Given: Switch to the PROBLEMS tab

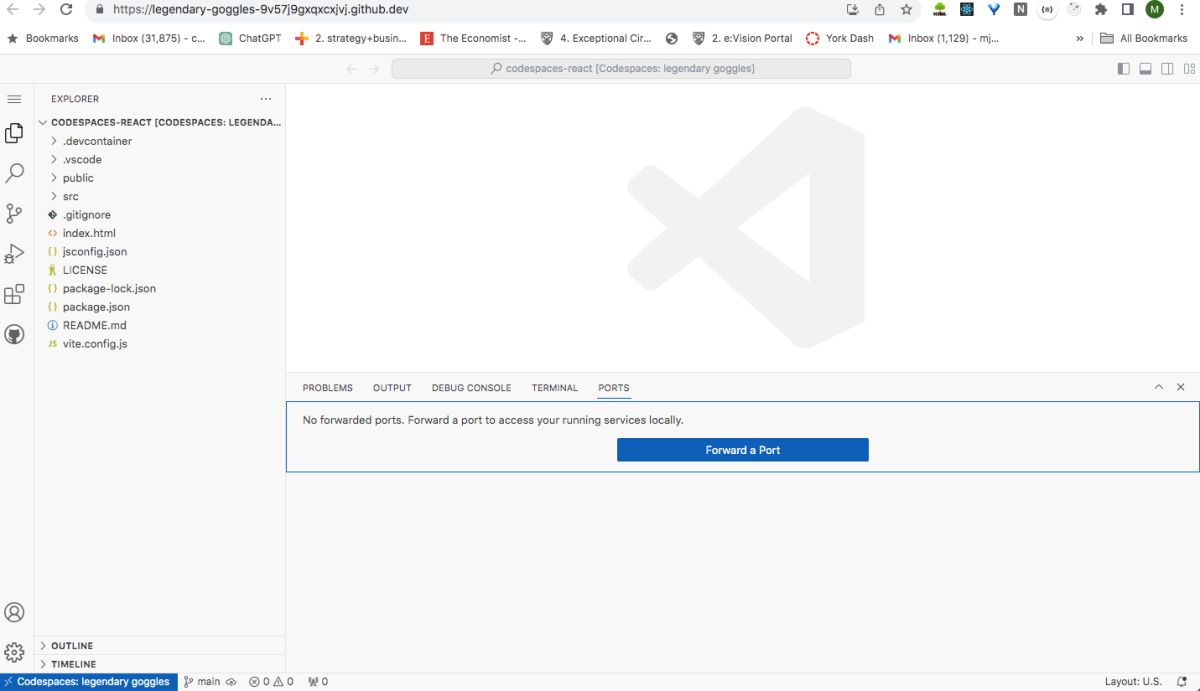Looking at the screenshot, I should tap(328, 388).
